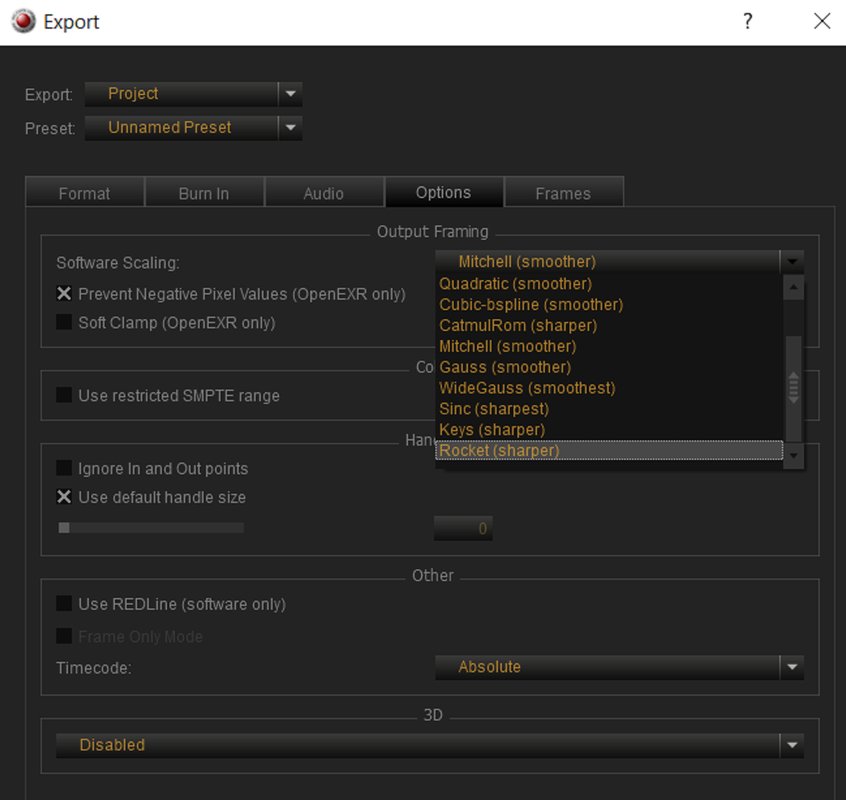Choose WideGauss (smoothest) scaling option

click(x=609, y=388)
